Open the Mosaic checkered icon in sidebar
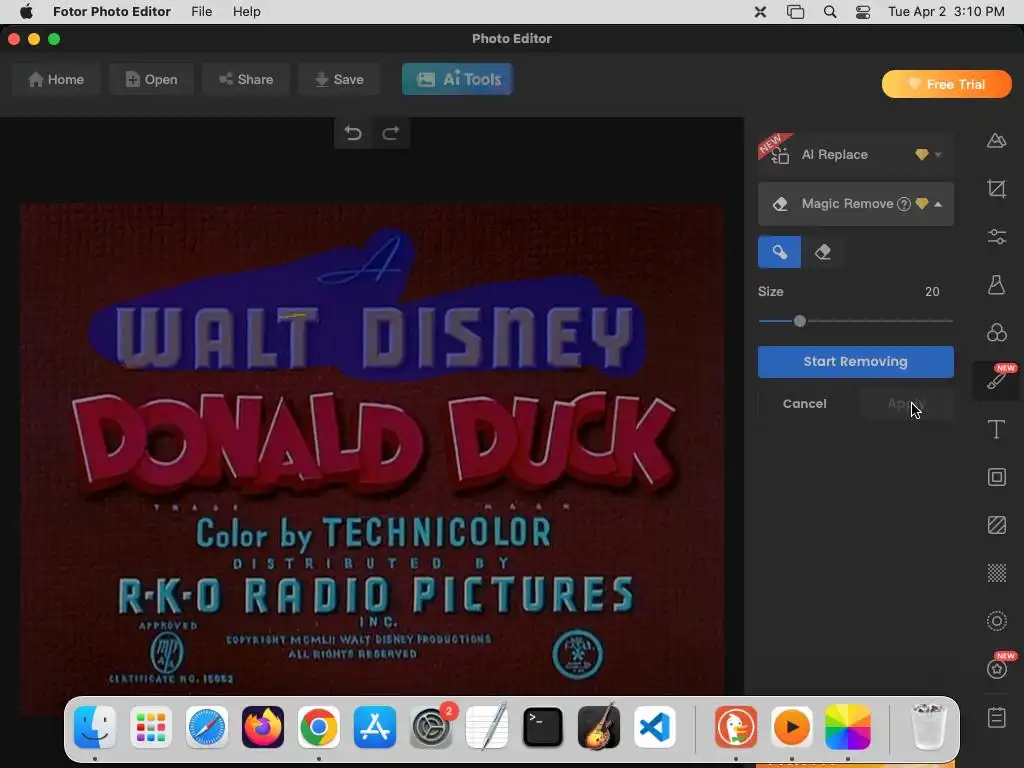 point(996,573)
